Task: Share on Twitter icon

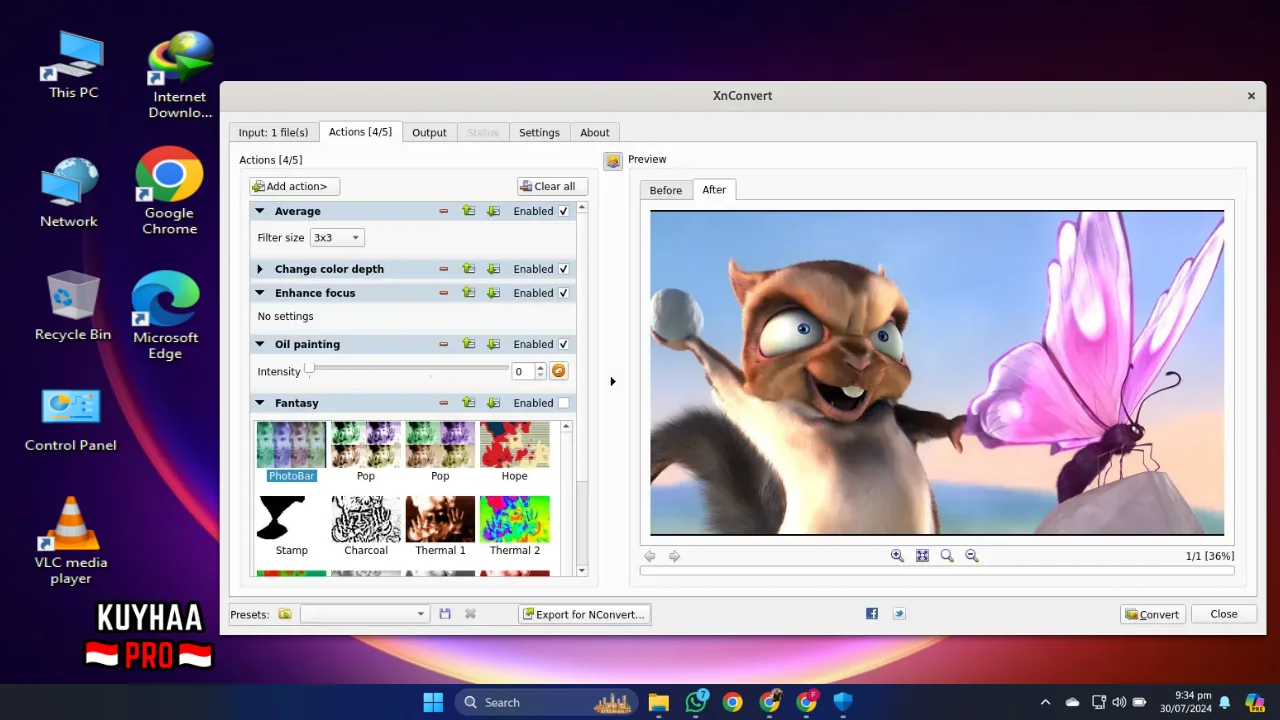Action: (x=899, y=614)
